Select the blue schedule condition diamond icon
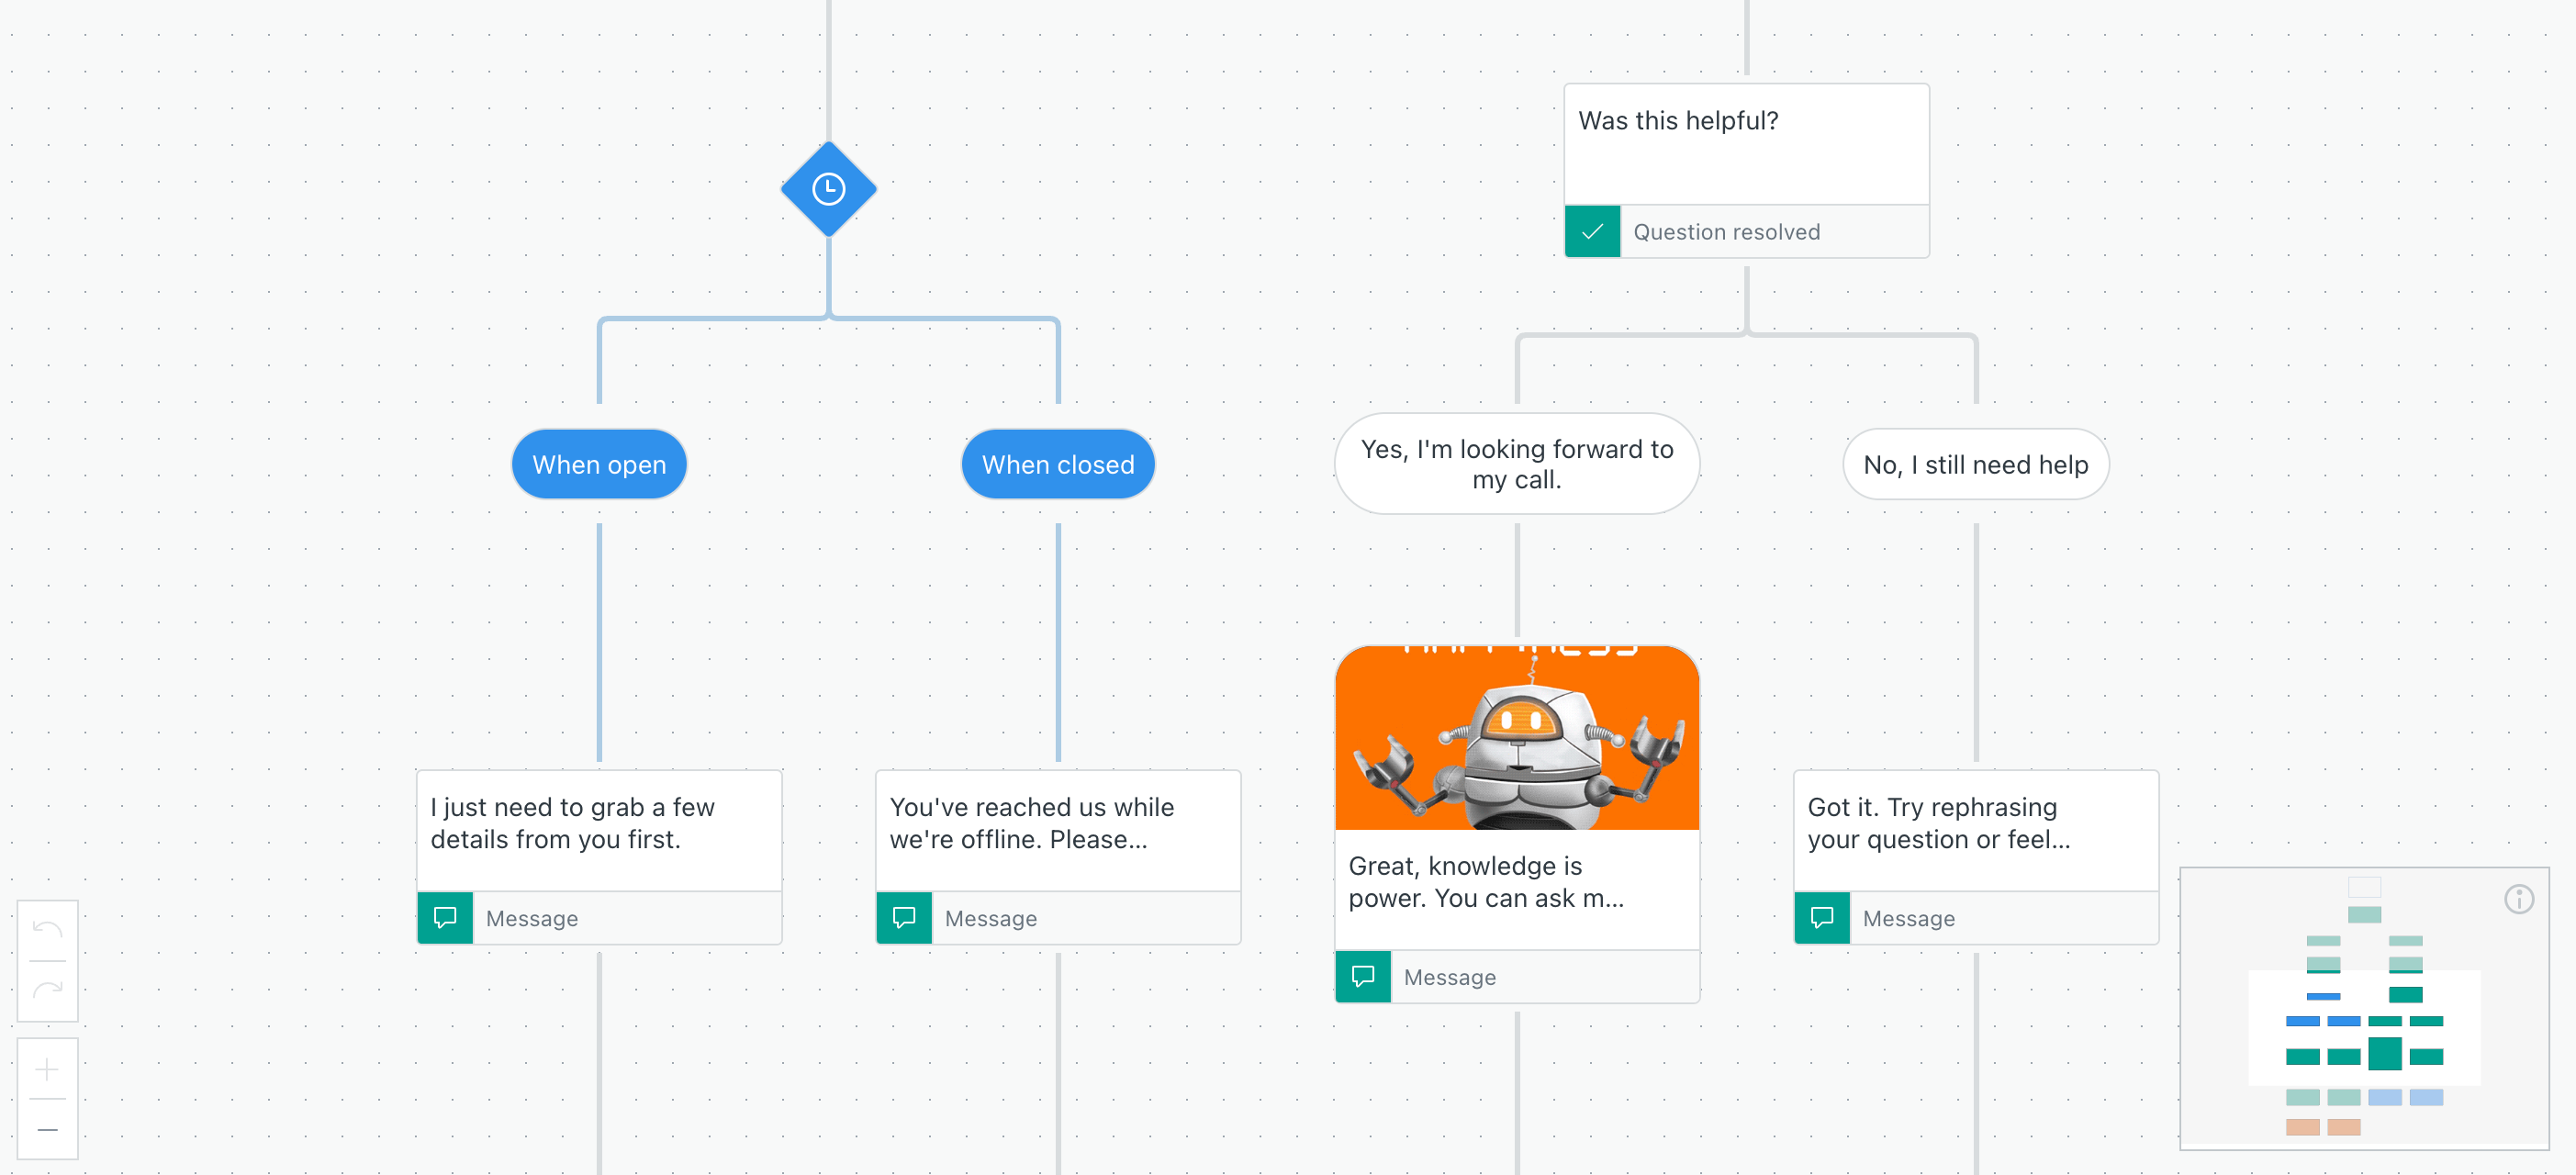 pos(828,188)
